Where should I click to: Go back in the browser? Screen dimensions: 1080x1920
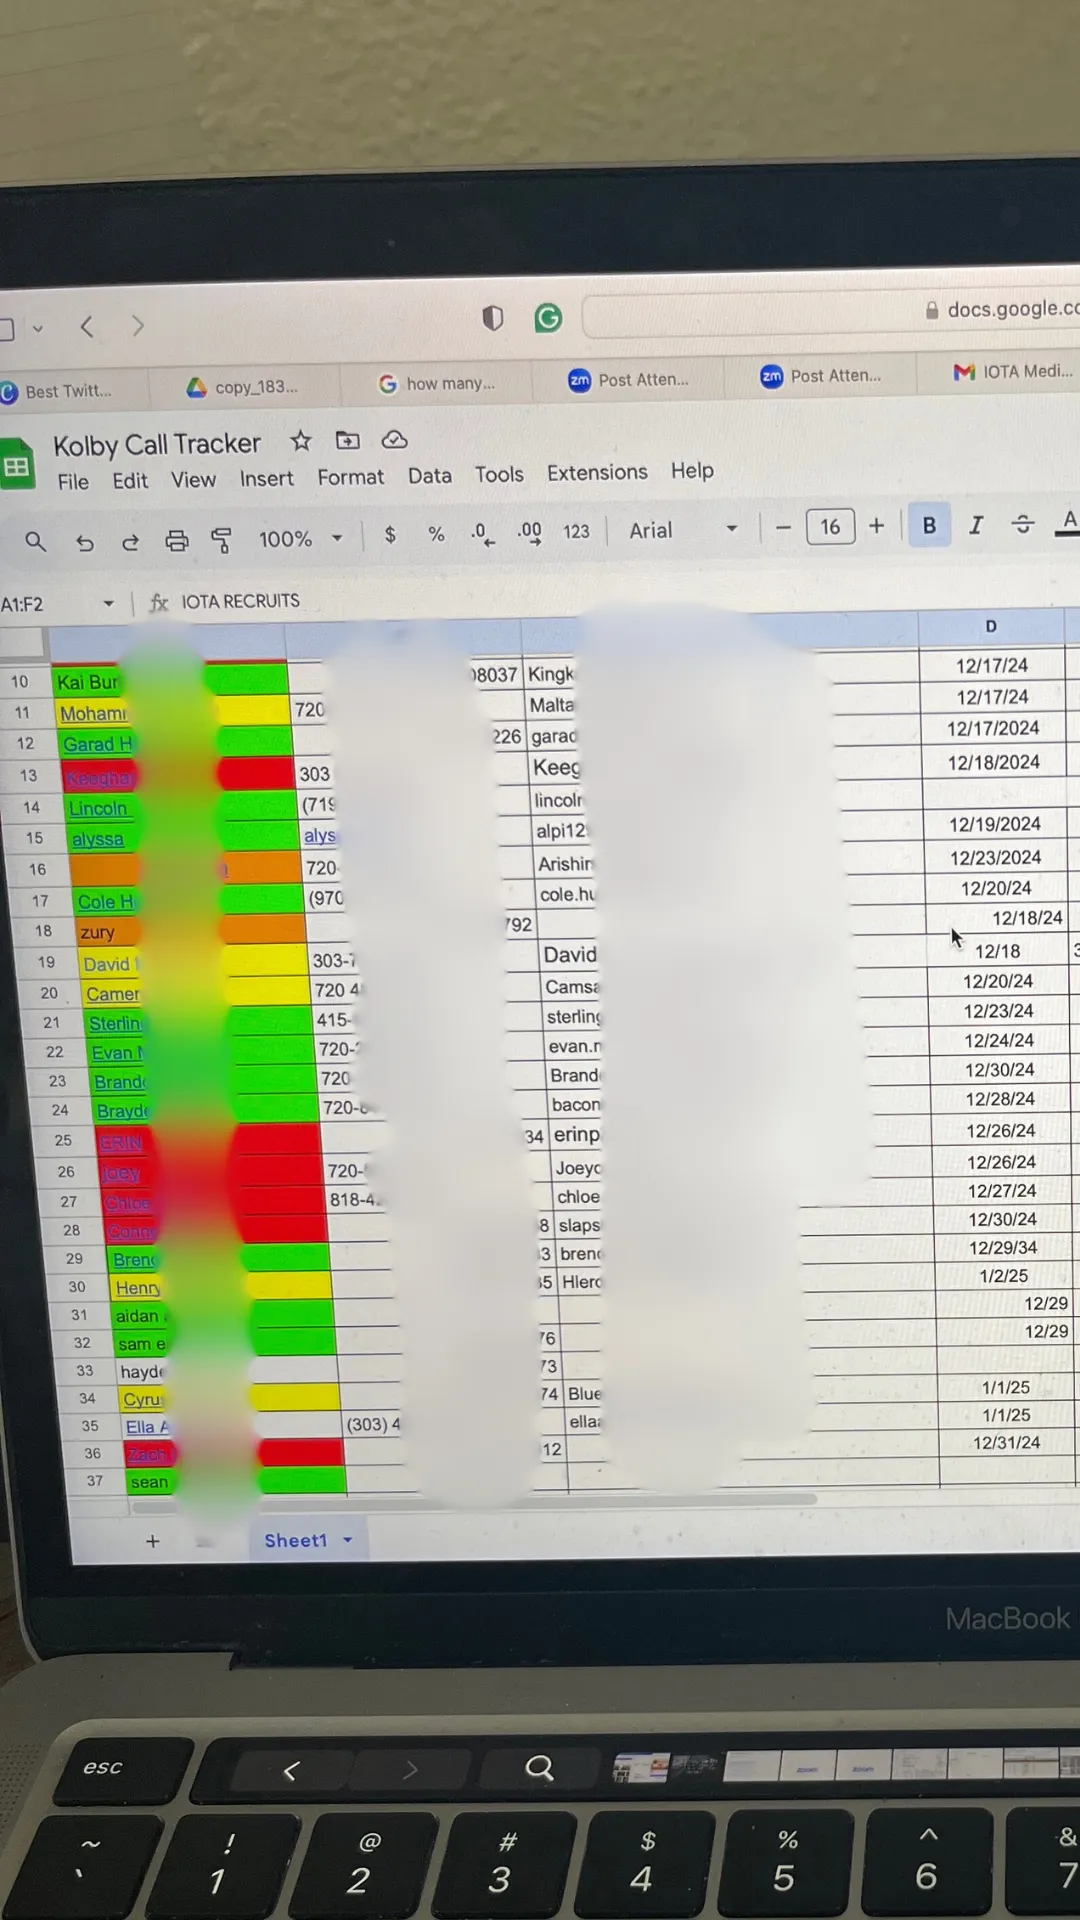point(87,327)
